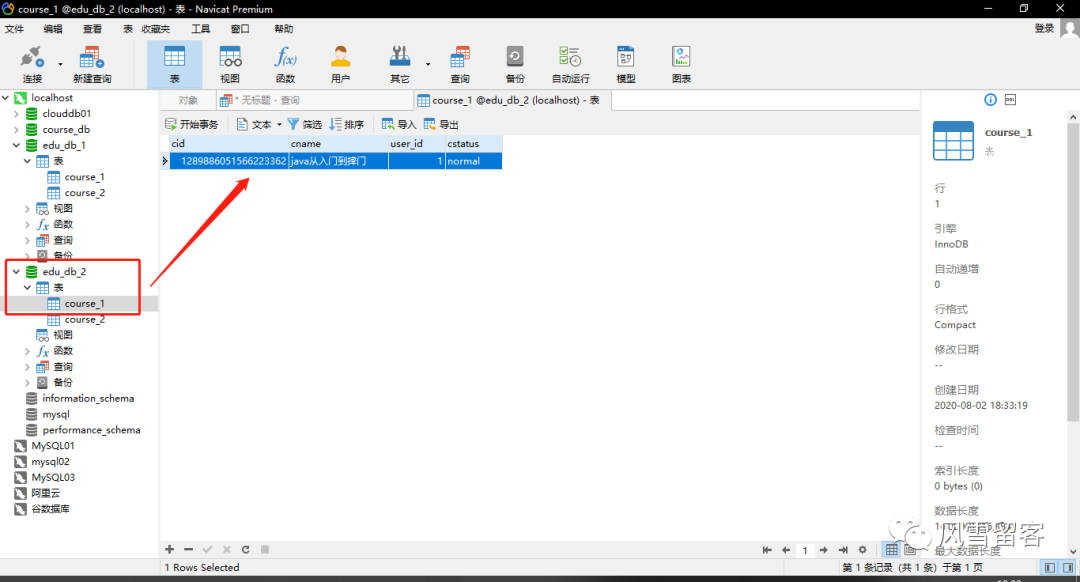Open the 工具 (Tools) menu
1080x582 pixels.
pyautogui.click(x=200, y=29)
